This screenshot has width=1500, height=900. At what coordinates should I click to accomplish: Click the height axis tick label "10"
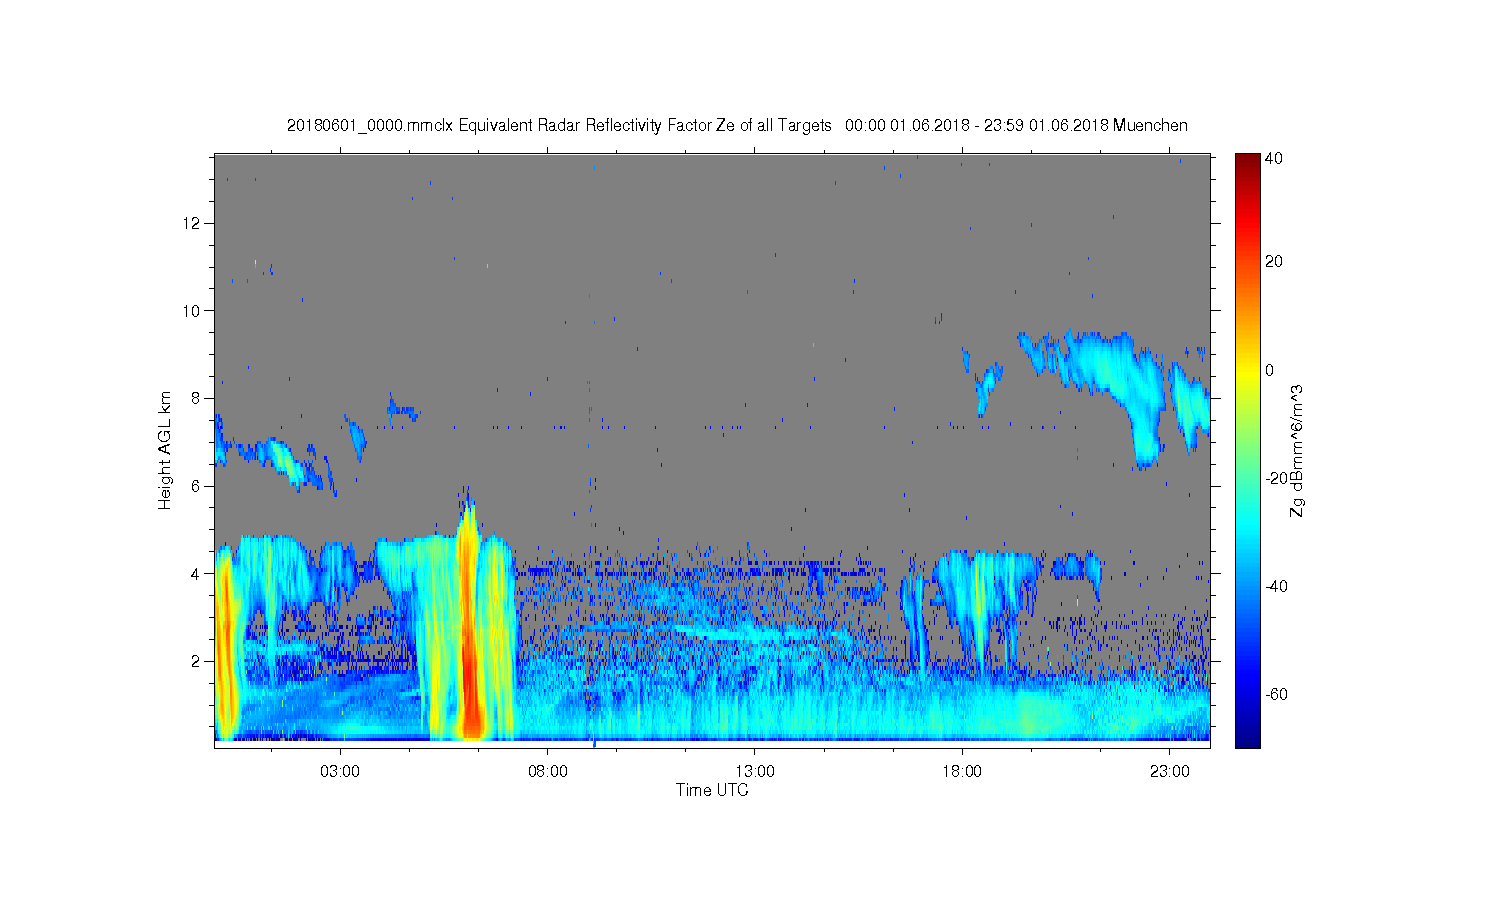pyautogui.click(x=193, y=310)
